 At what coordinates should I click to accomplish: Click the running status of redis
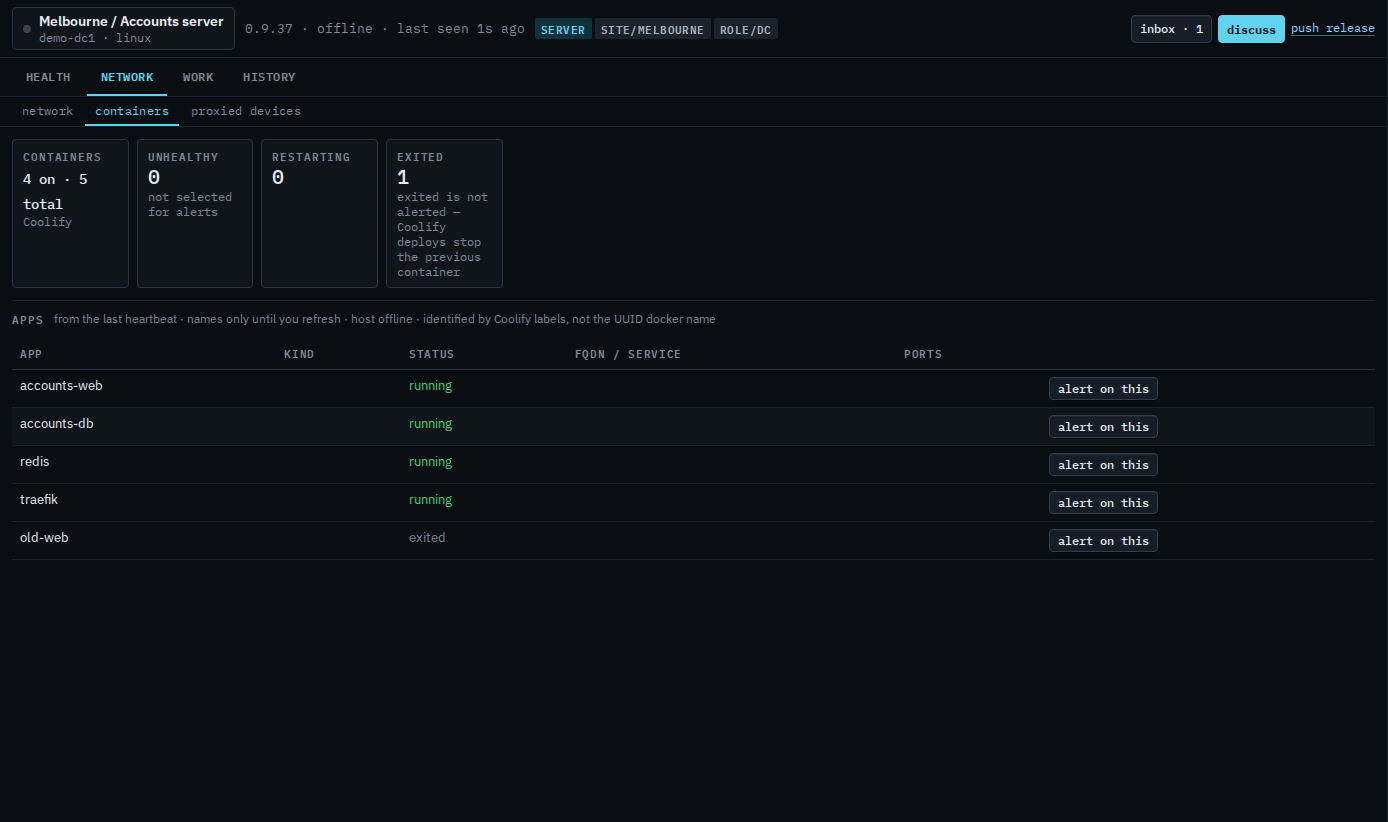(x=430, y=462)
